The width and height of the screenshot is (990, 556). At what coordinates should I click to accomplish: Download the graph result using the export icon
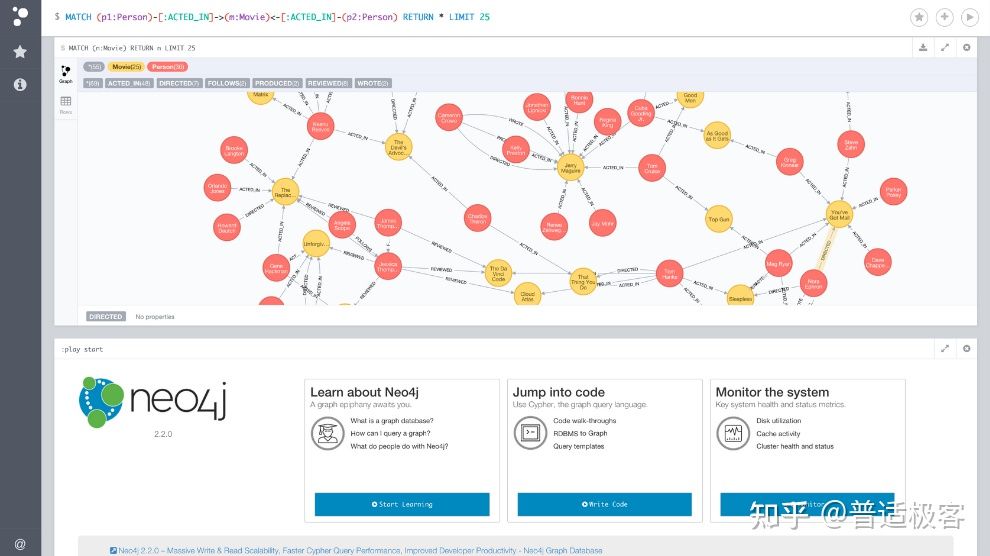(x=923, y=47)
